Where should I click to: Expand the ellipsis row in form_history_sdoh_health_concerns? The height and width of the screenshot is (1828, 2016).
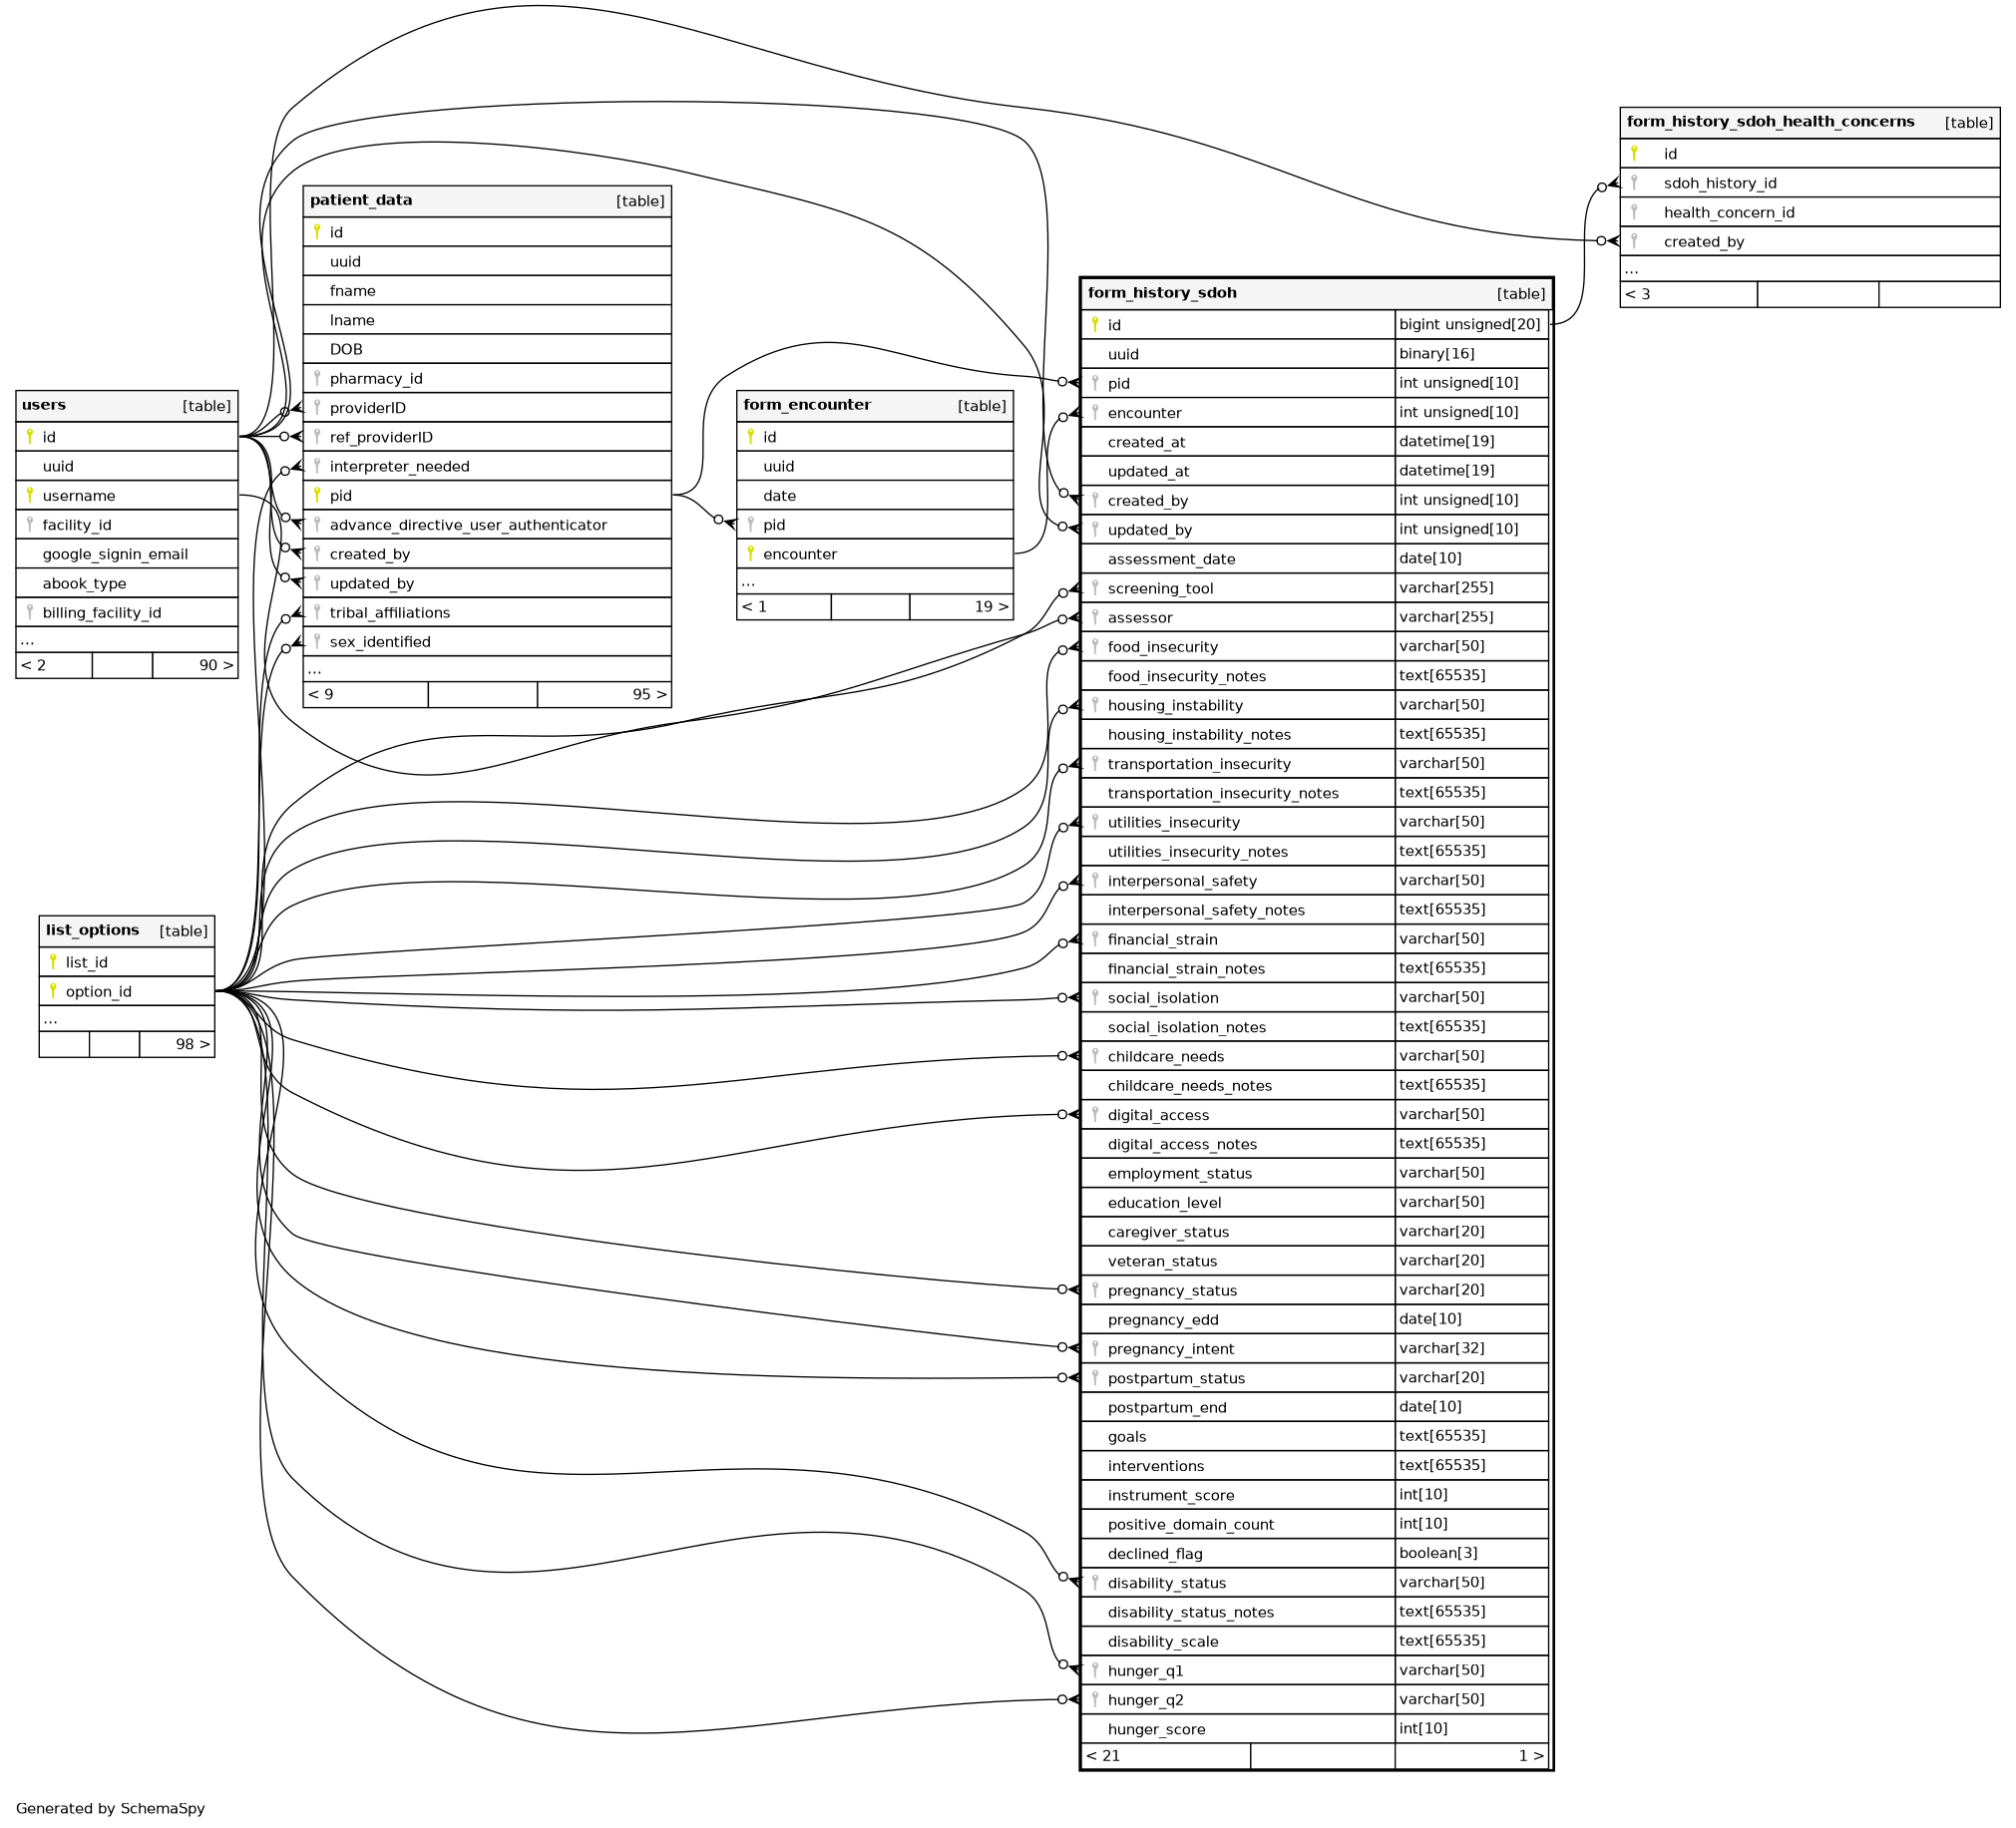[1631, 269]
